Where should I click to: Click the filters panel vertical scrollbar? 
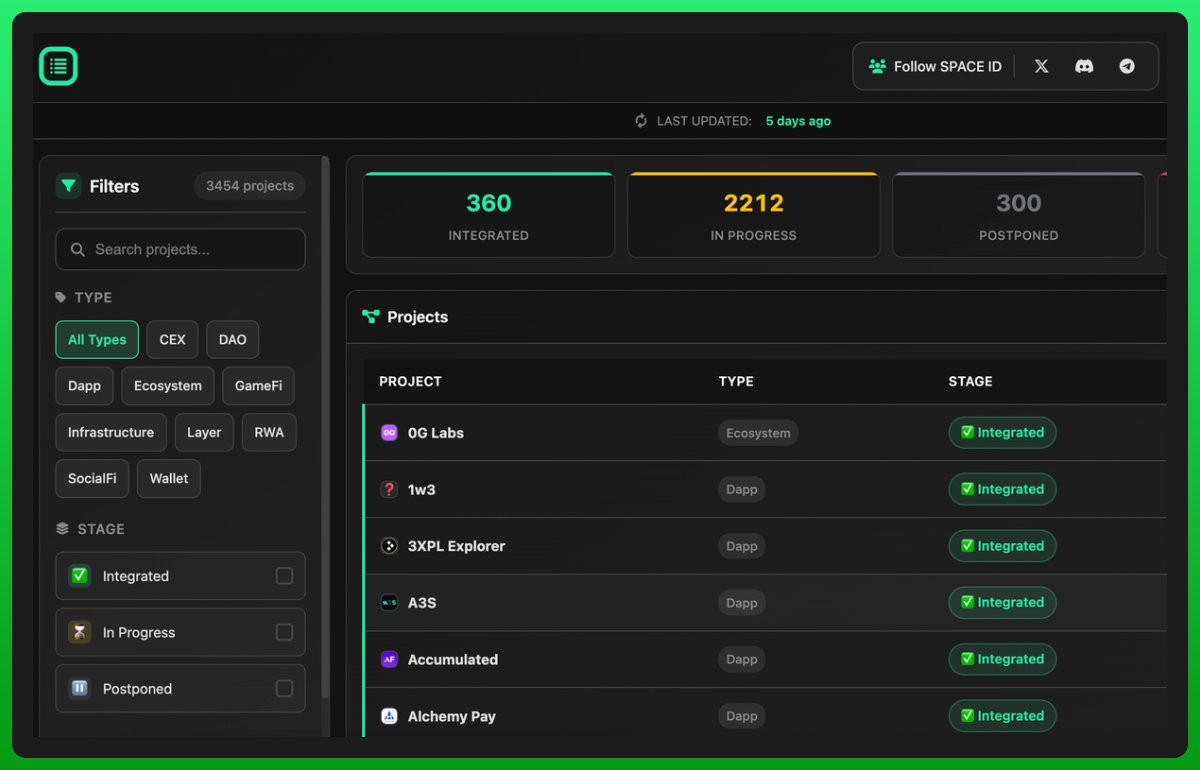(325, 427)
